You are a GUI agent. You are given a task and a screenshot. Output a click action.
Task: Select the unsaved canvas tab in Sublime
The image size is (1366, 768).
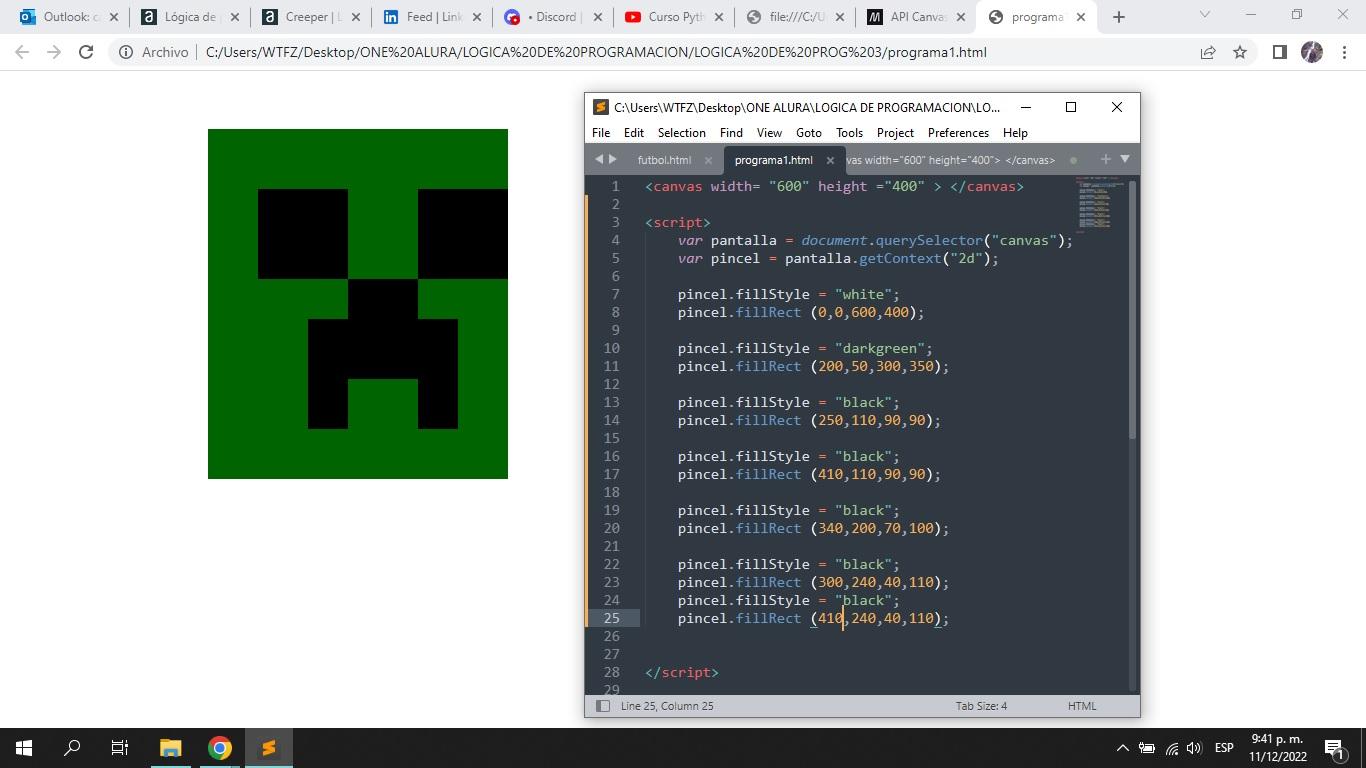coord(950,160)
